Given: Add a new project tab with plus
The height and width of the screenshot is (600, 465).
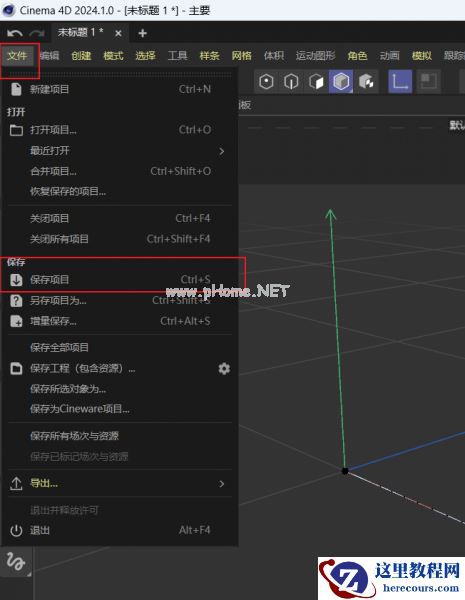Looking at the screenshot, I should pos(143,34).
